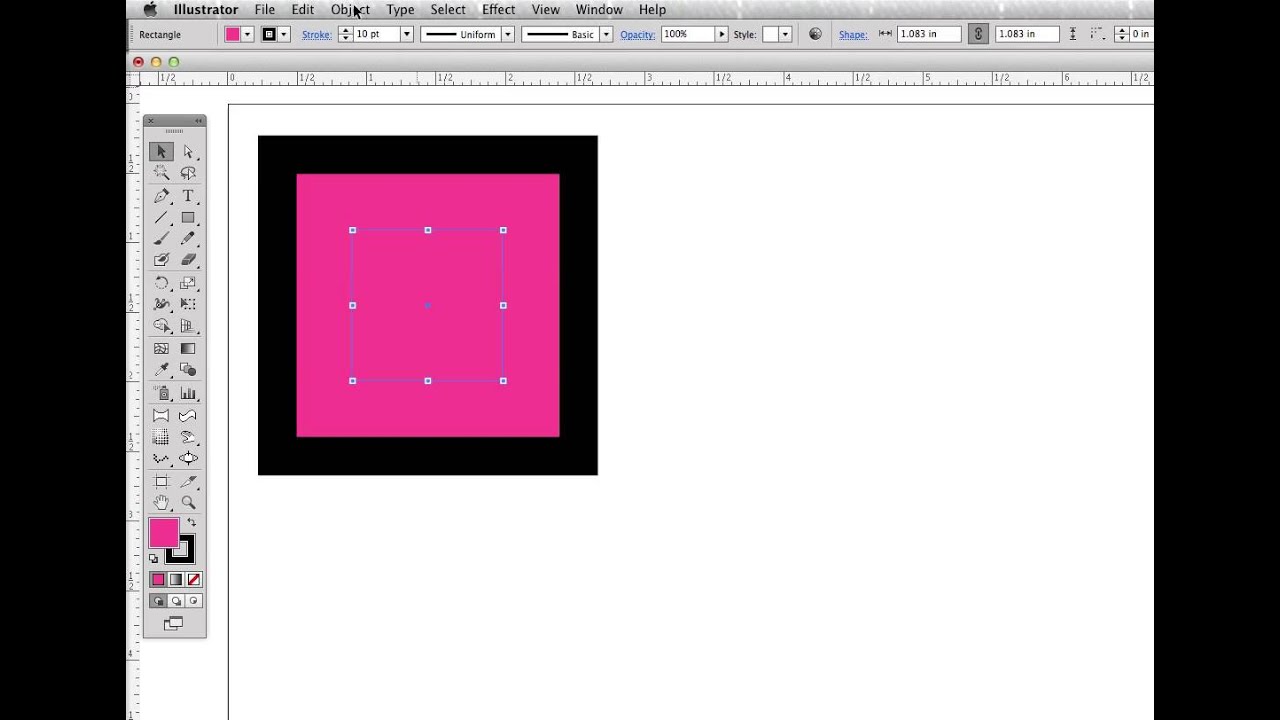Swap fill and stroke colors
The image size is (1280, 720).
pyautogui.click(x=191, y=522)
